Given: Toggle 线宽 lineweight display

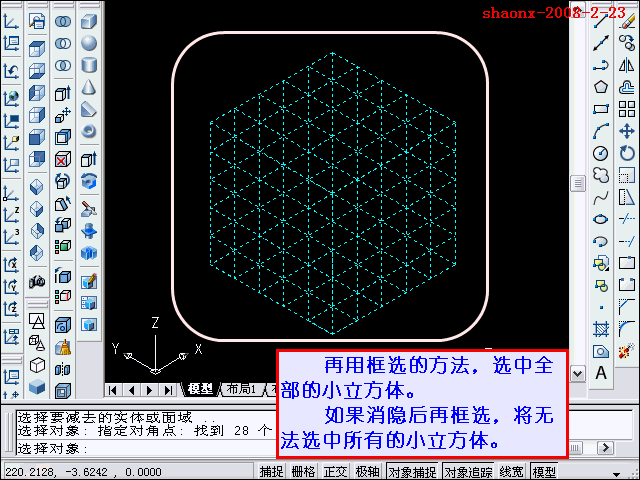Looking at the screenshot, I should [511, 472].
